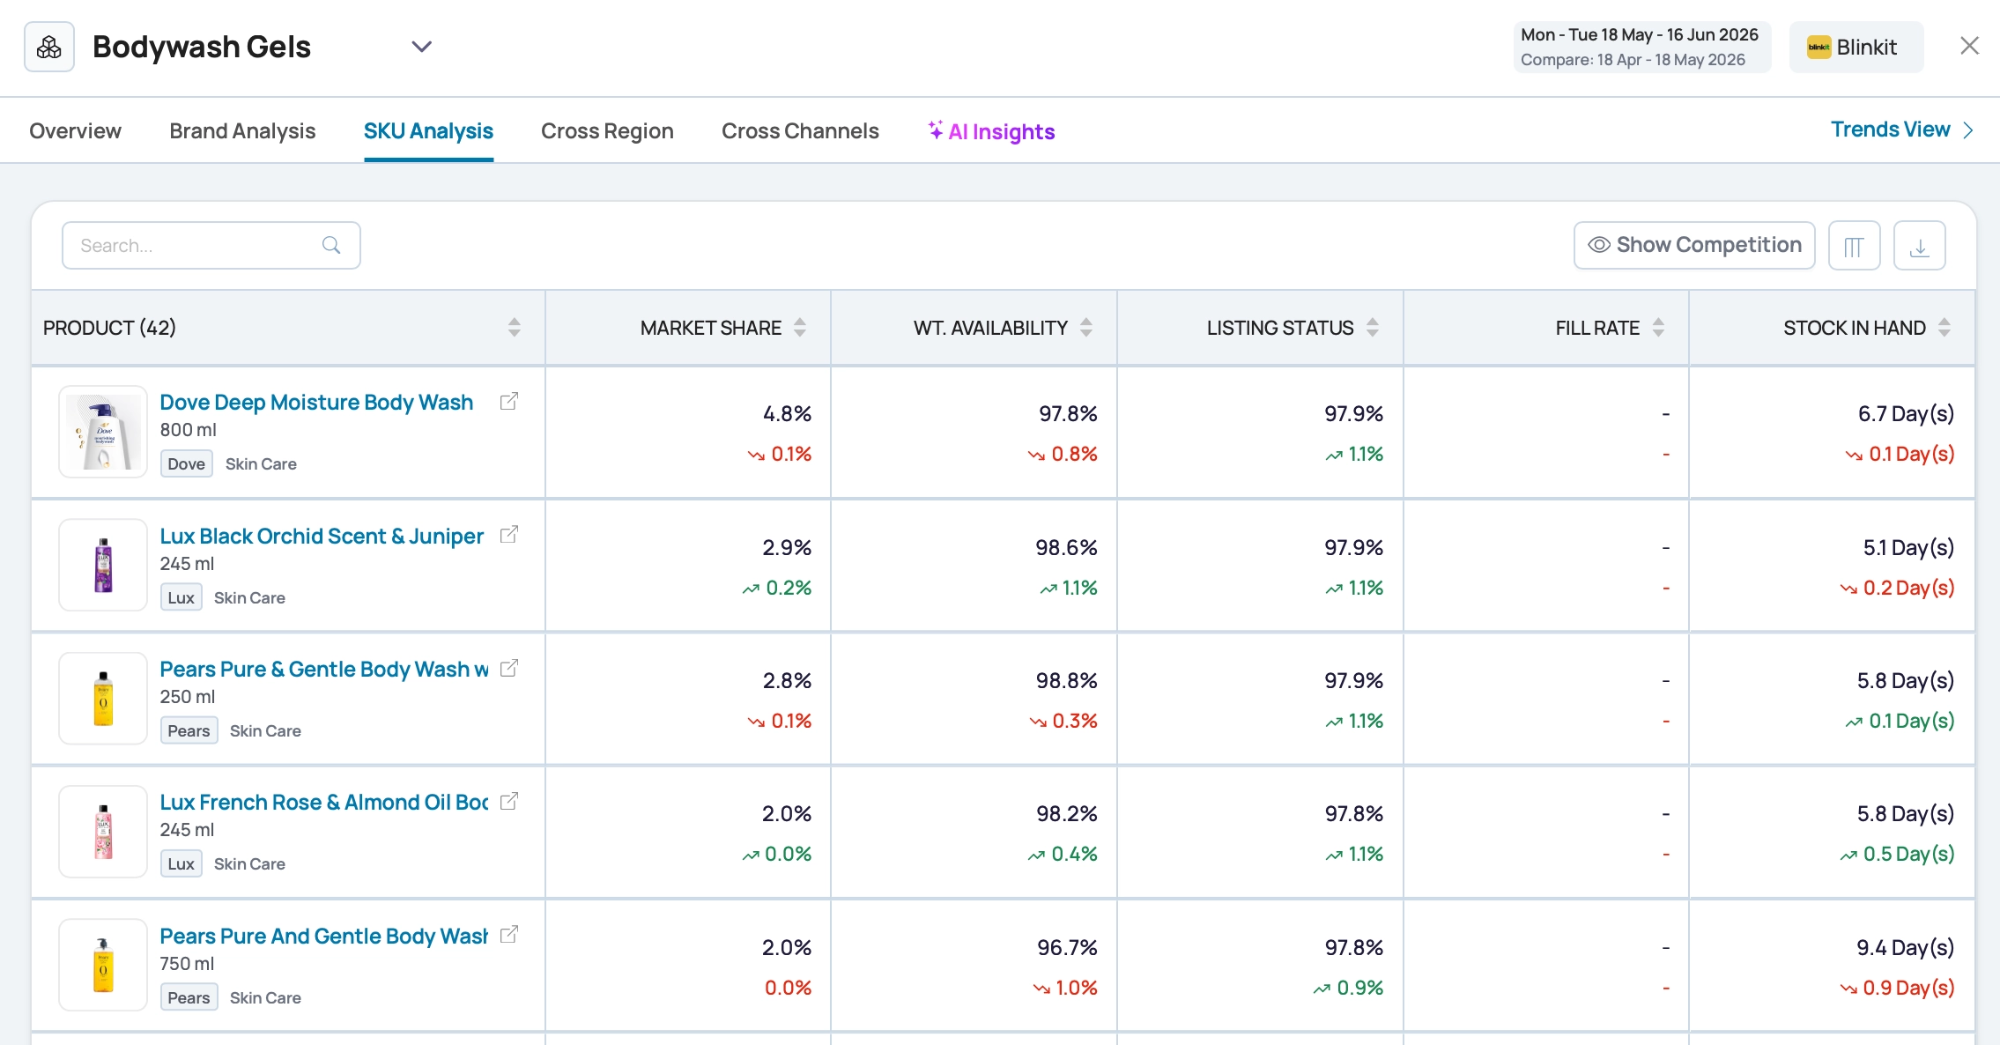The height and width of the screenshot is (1045, 2000).
Task: Click the download table icon
Action: pos(1919,246)
